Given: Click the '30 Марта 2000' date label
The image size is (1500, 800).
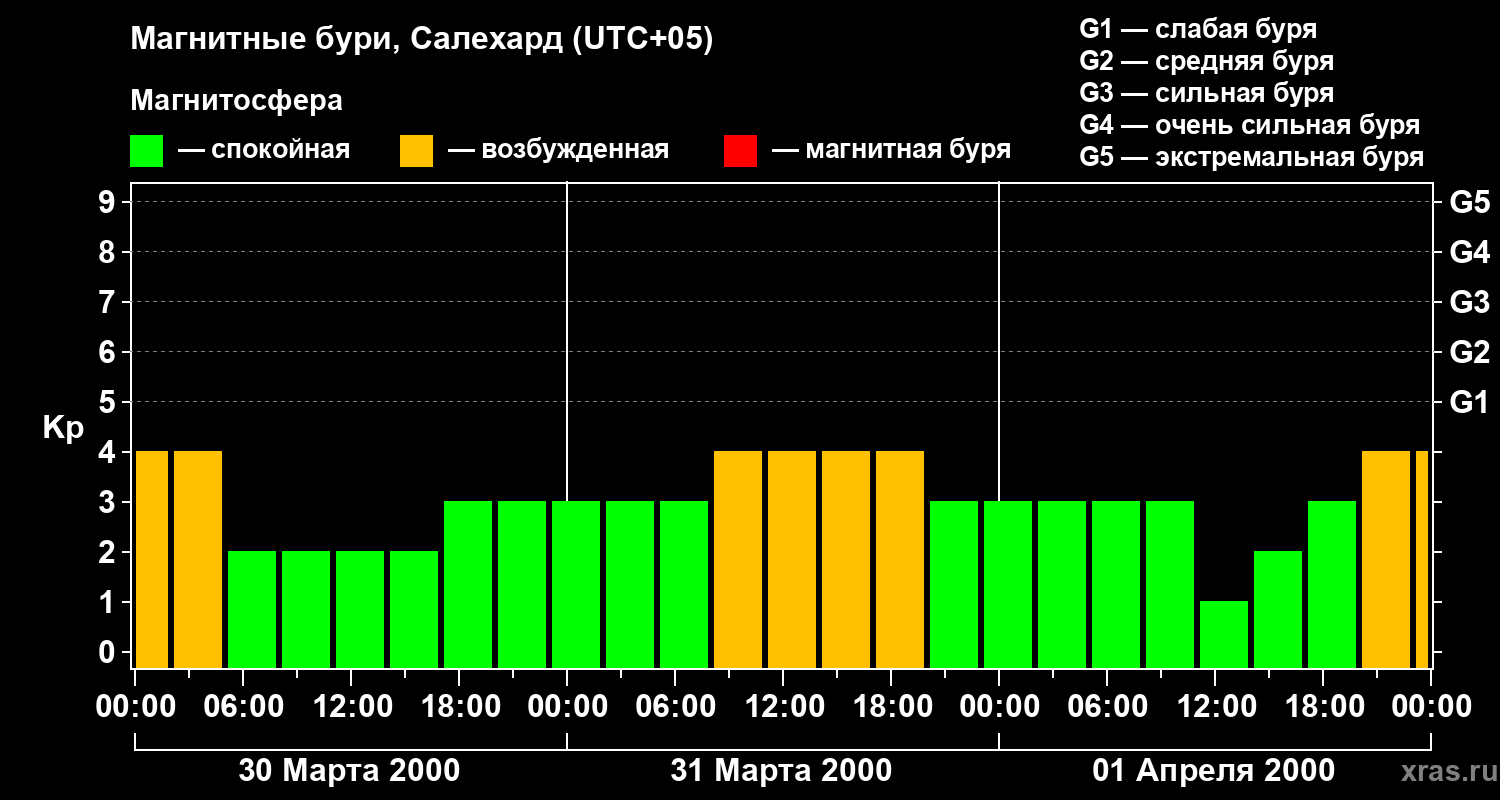Looking at the screenshot, I should [349, 771].
